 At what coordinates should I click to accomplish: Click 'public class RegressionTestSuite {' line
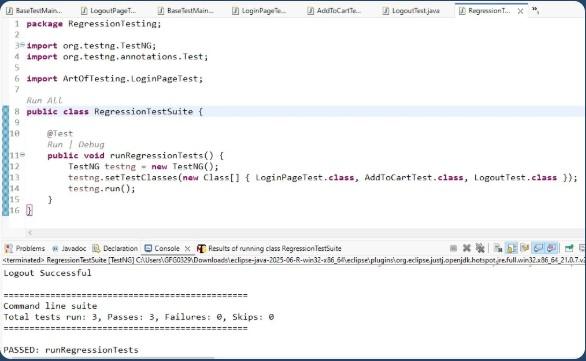114,112
